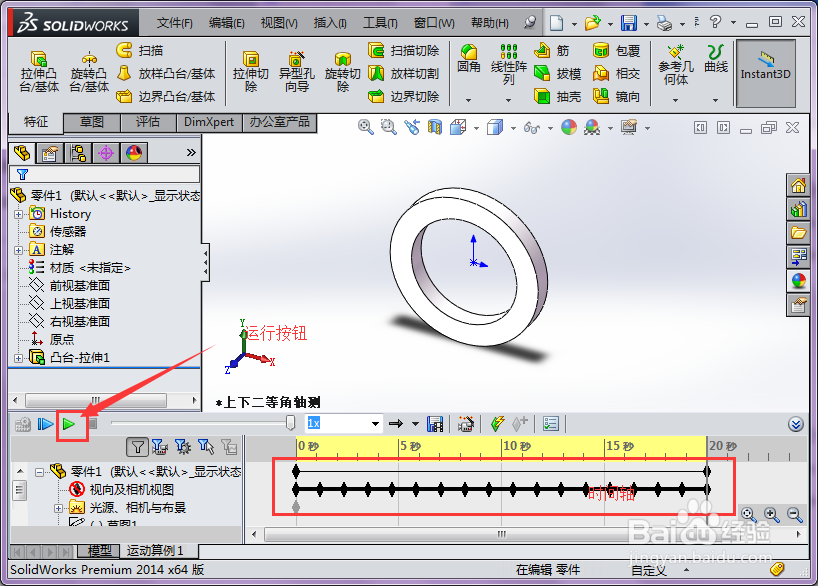Image resolution: width=818 pixels, height=586 pixels.
Task: Open the 视图(V) menu
Action: click(x=279, y=23)
